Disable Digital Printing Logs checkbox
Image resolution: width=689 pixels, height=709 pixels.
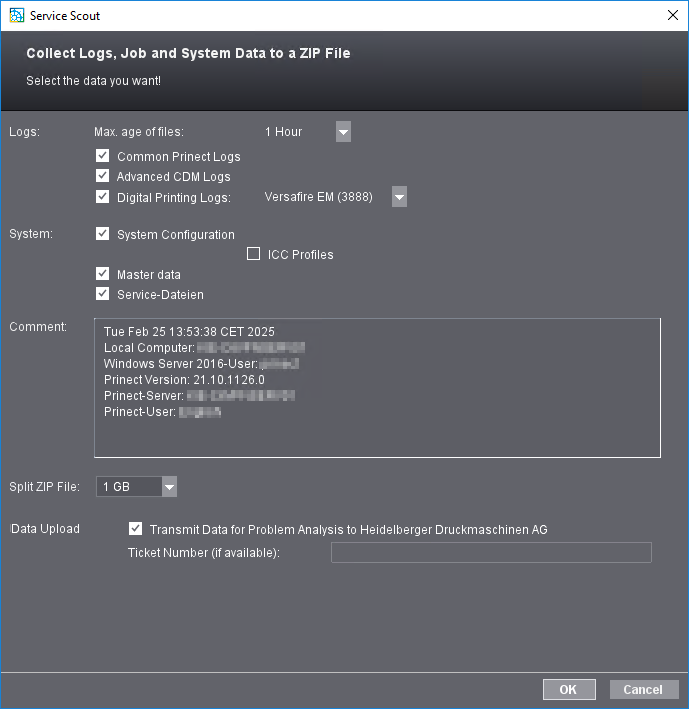tap(102, 197)
